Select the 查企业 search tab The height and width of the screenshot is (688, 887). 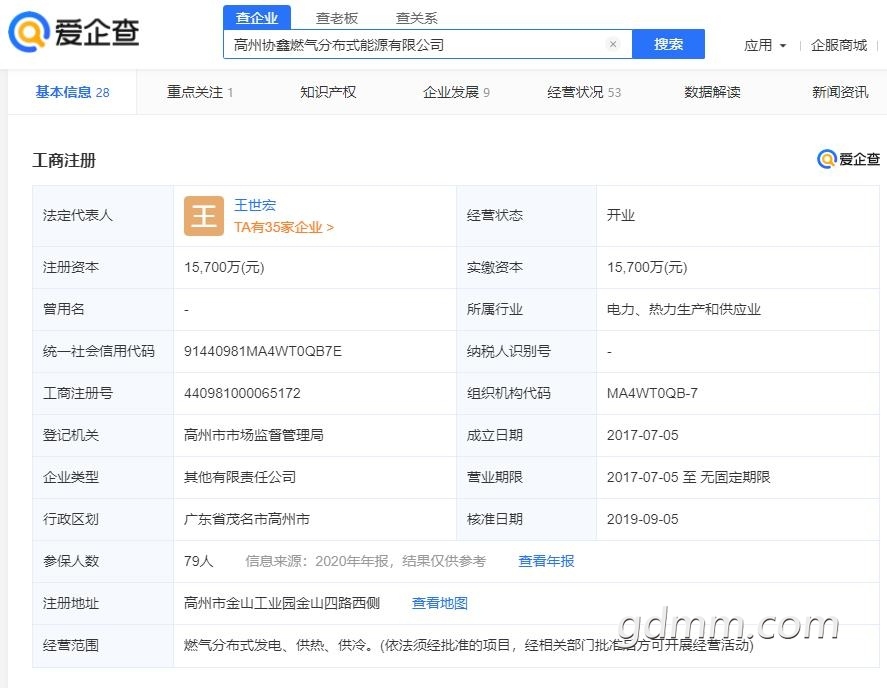[x=257, y=18]
